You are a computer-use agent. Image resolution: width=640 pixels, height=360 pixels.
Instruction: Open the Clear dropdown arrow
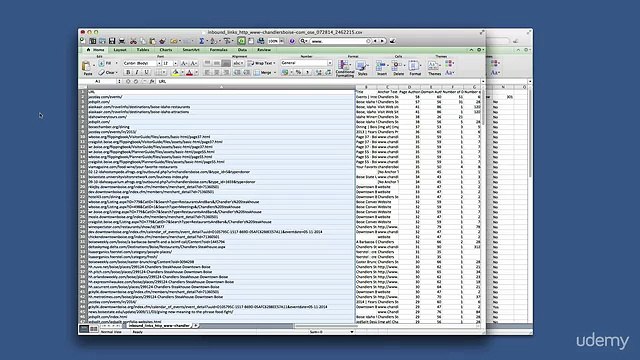tap(116, 73)
